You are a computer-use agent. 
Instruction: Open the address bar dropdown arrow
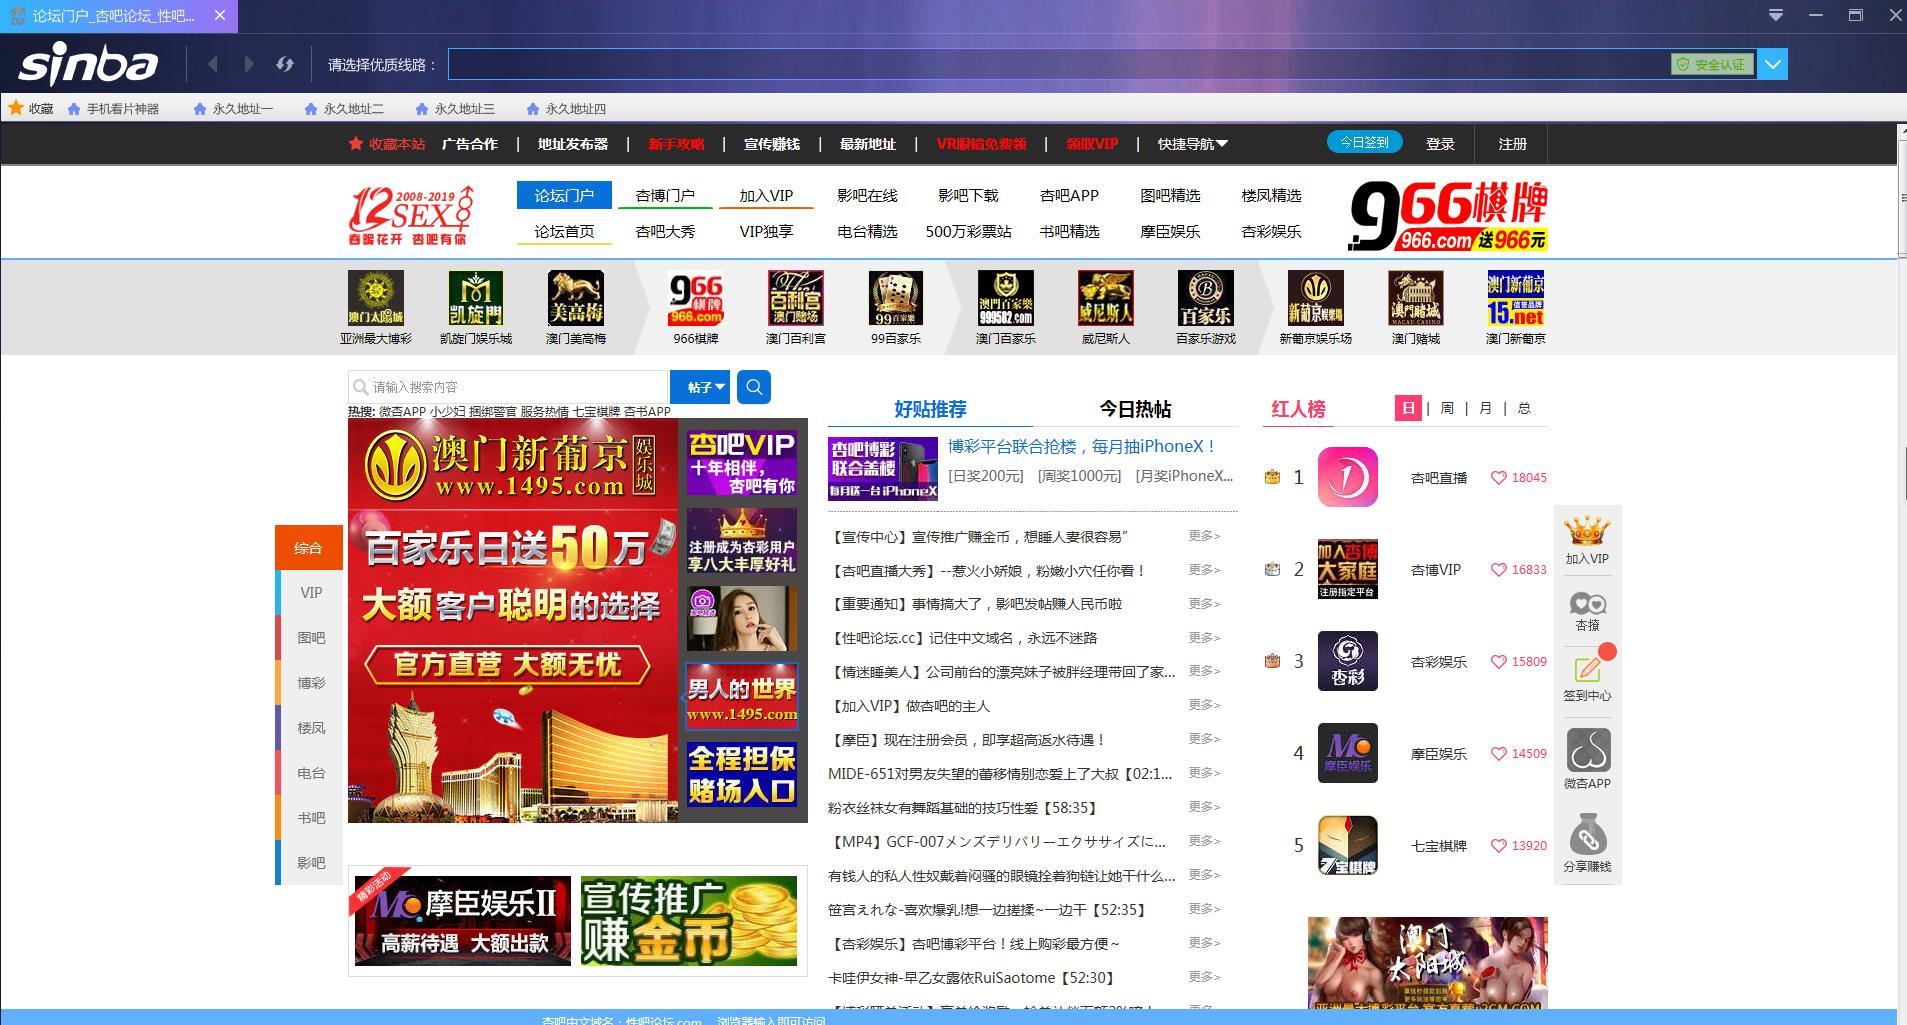1773,64
